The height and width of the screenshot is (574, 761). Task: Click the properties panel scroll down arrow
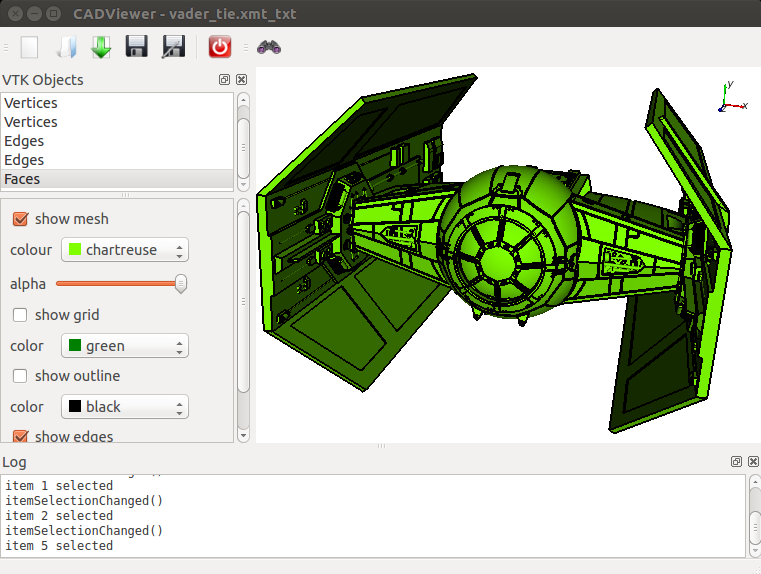pos(243,435)
